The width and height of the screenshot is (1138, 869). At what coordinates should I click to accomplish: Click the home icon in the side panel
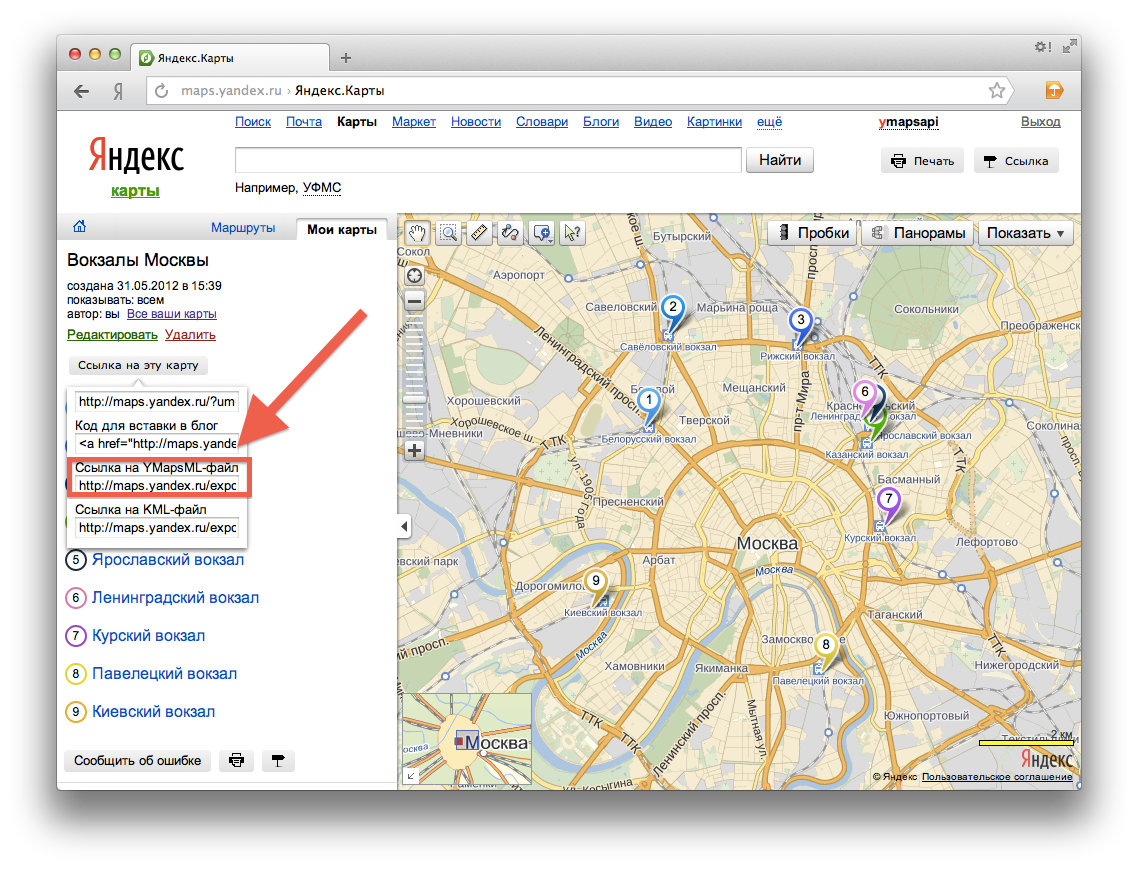(80, 227)
